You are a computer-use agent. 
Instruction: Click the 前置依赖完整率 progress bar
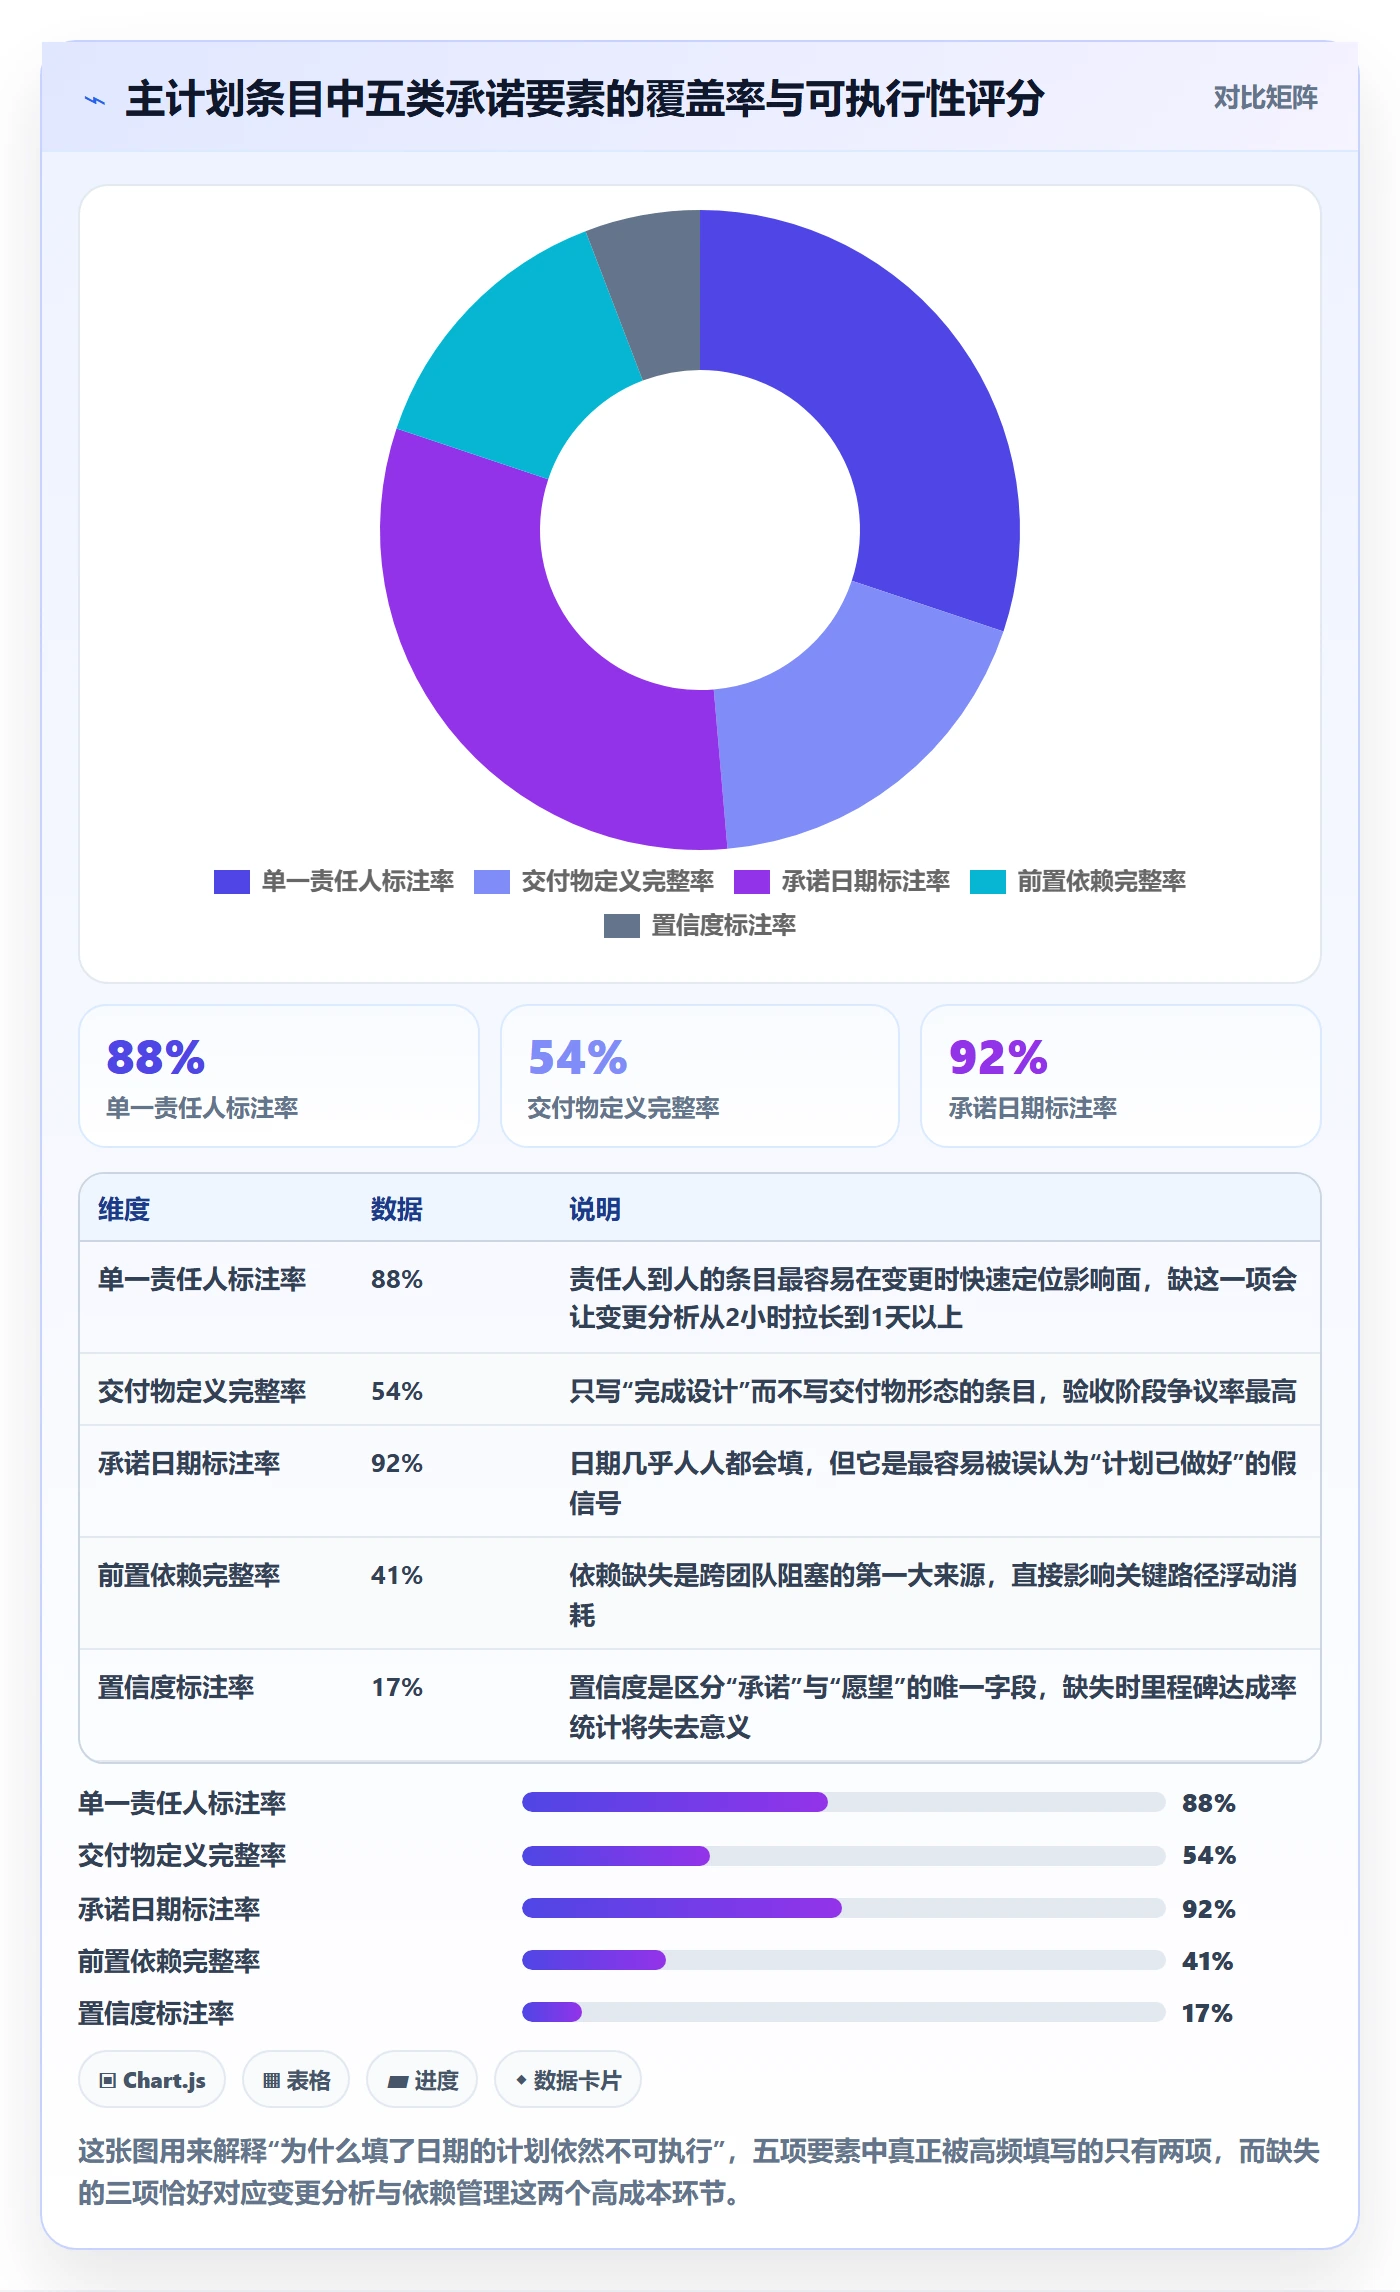point(843,1960)
